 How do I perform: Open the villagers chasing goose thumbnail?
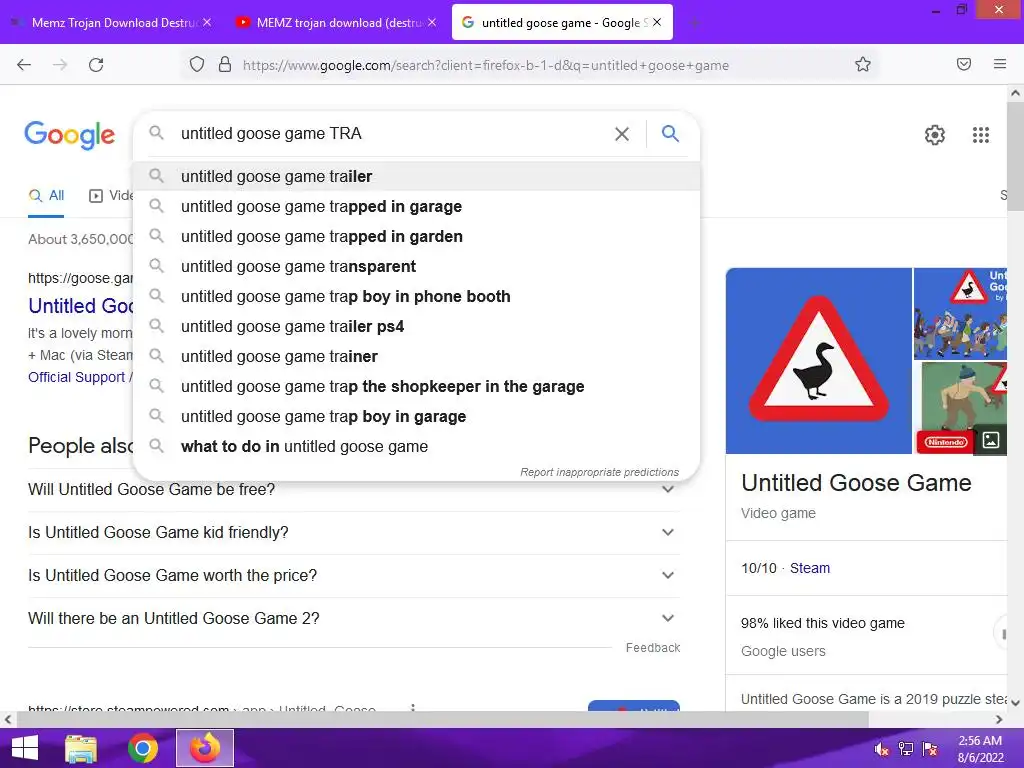960,313
